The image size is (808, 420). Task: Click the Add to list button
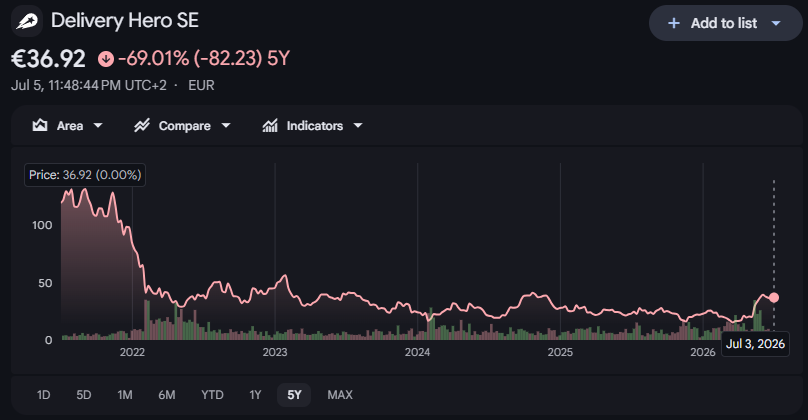point(726,23)
